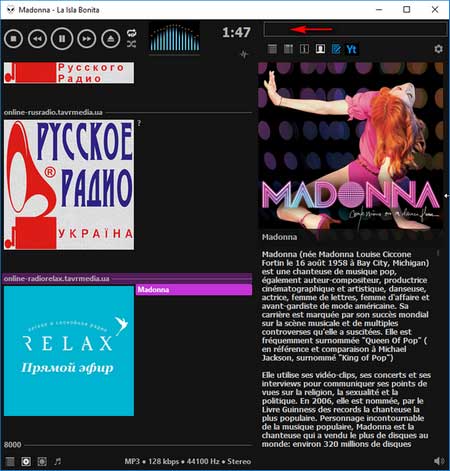Click into the search field at top right
This screenshot has height=471, width=450.
pyautogui.click(x=355, y=29)
